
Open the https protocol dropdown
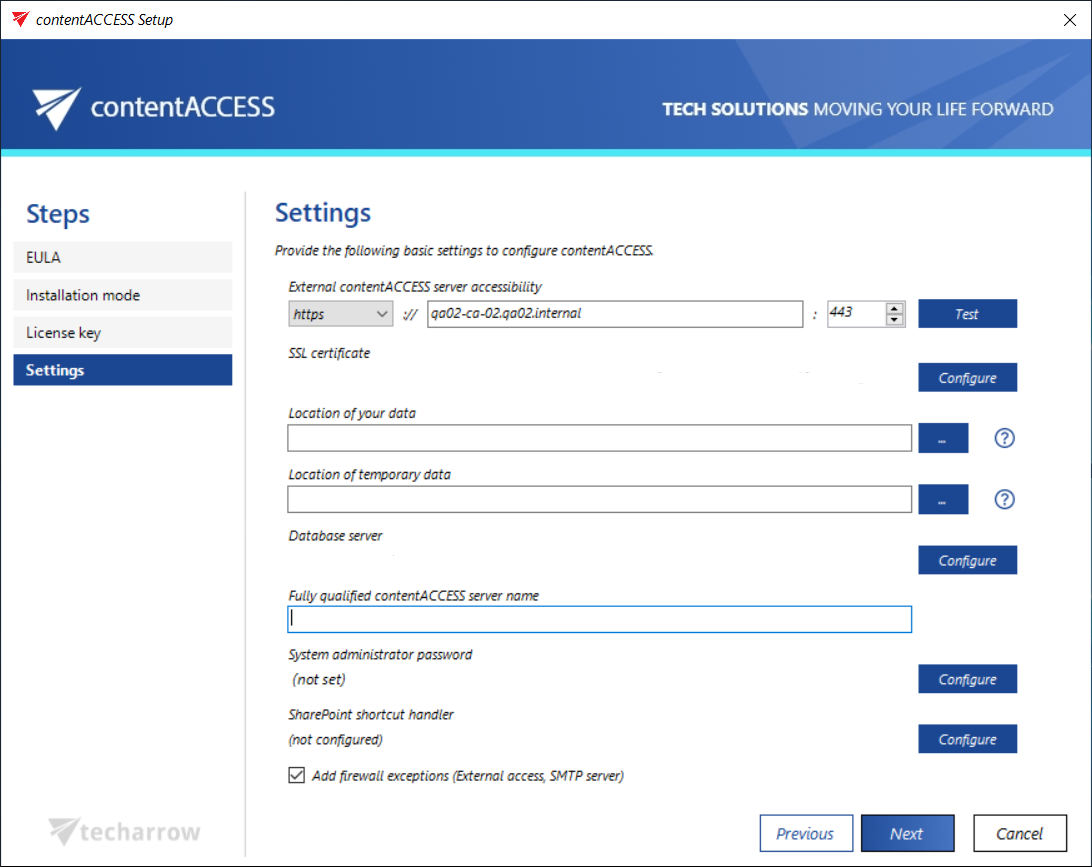pyautogui.click(x=340, y=314)
